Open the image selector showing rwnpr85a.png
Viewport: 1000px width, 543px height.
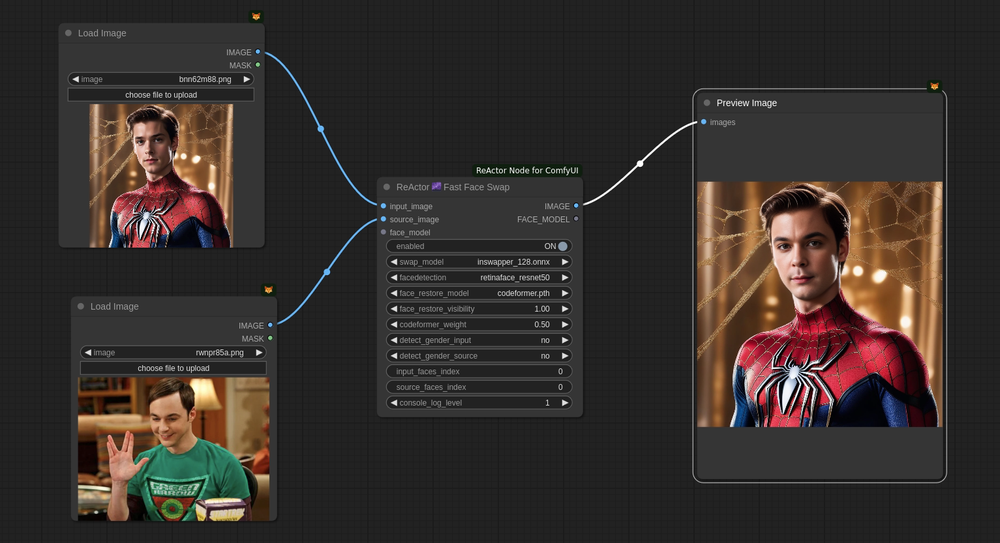tap(173, 352)
